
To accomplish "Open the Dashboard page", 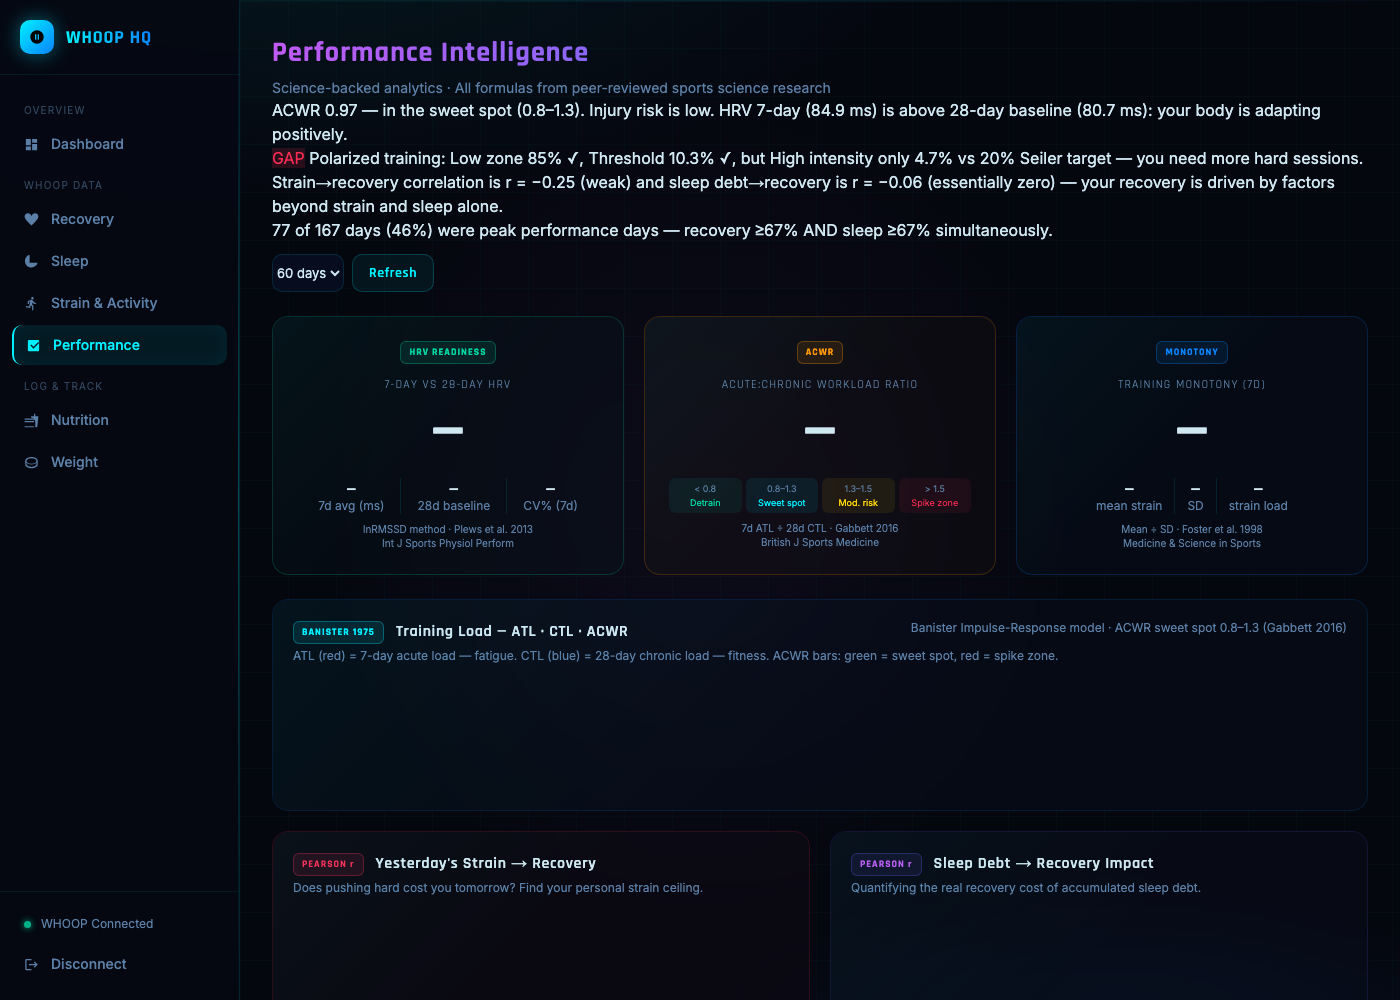I will coord(119,144).
